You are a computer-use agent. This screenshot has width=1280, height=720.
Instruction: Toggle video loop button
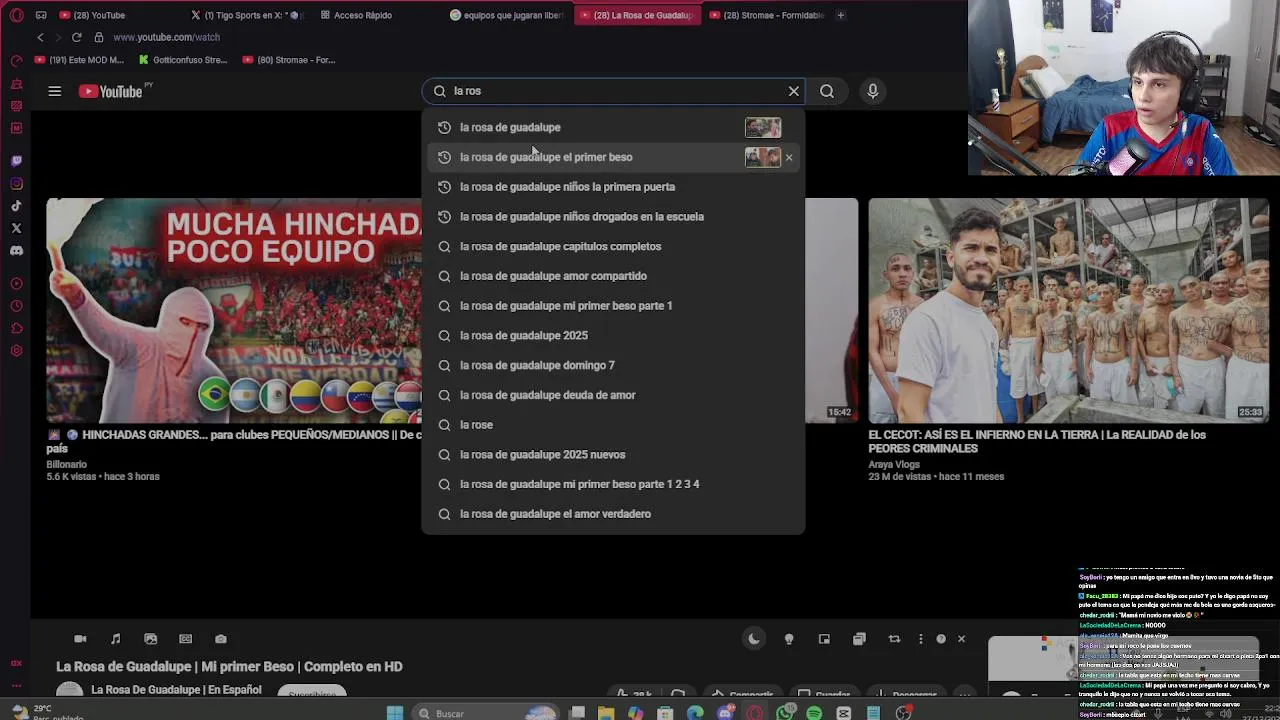click(x=894, y=639)
